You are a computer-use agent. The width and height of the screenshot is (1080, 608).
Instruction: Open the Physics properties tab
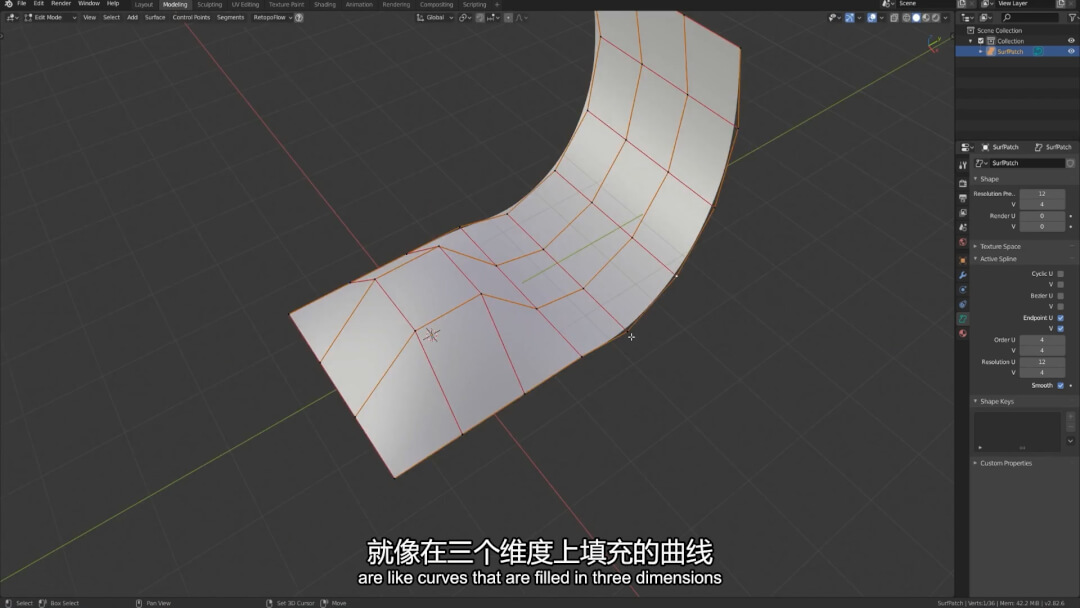pos(963,289)
